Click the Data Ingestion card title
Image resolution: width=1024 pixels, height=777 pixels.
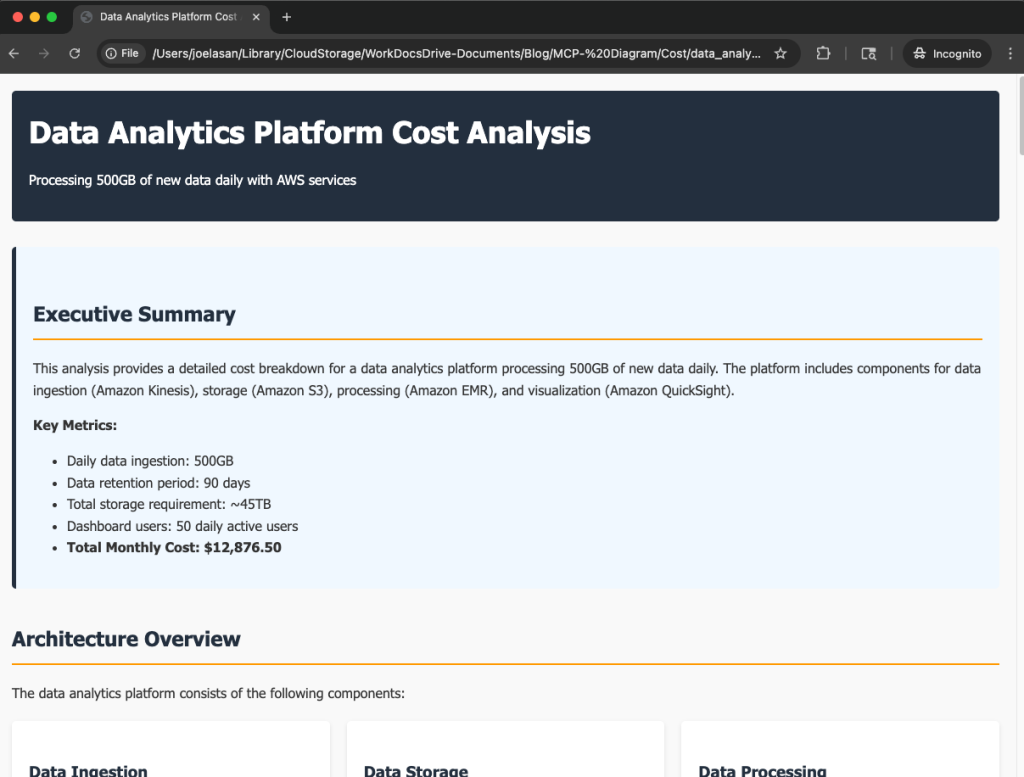88,771
